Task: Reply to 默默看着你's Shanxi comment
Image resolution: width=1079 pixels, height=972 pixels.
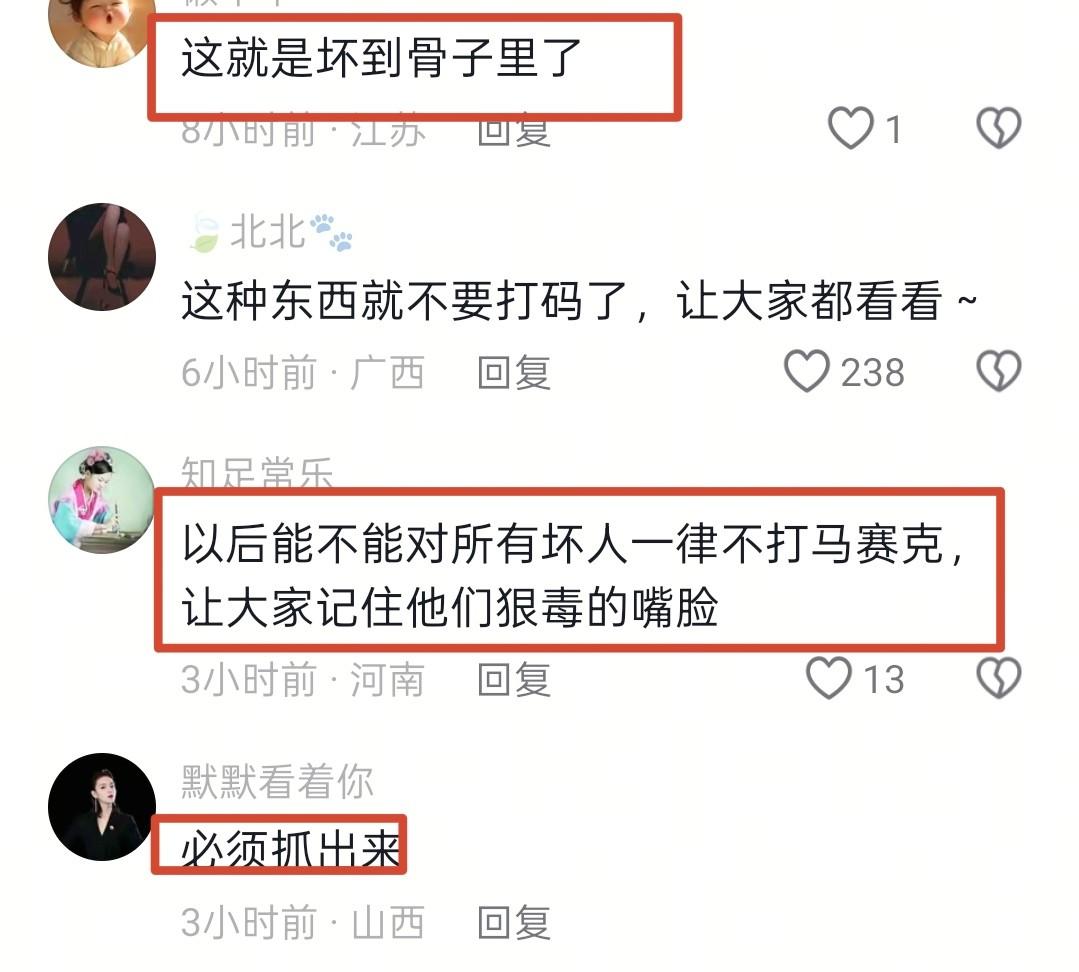Action: pyautogui.click(x=514, y=922)
